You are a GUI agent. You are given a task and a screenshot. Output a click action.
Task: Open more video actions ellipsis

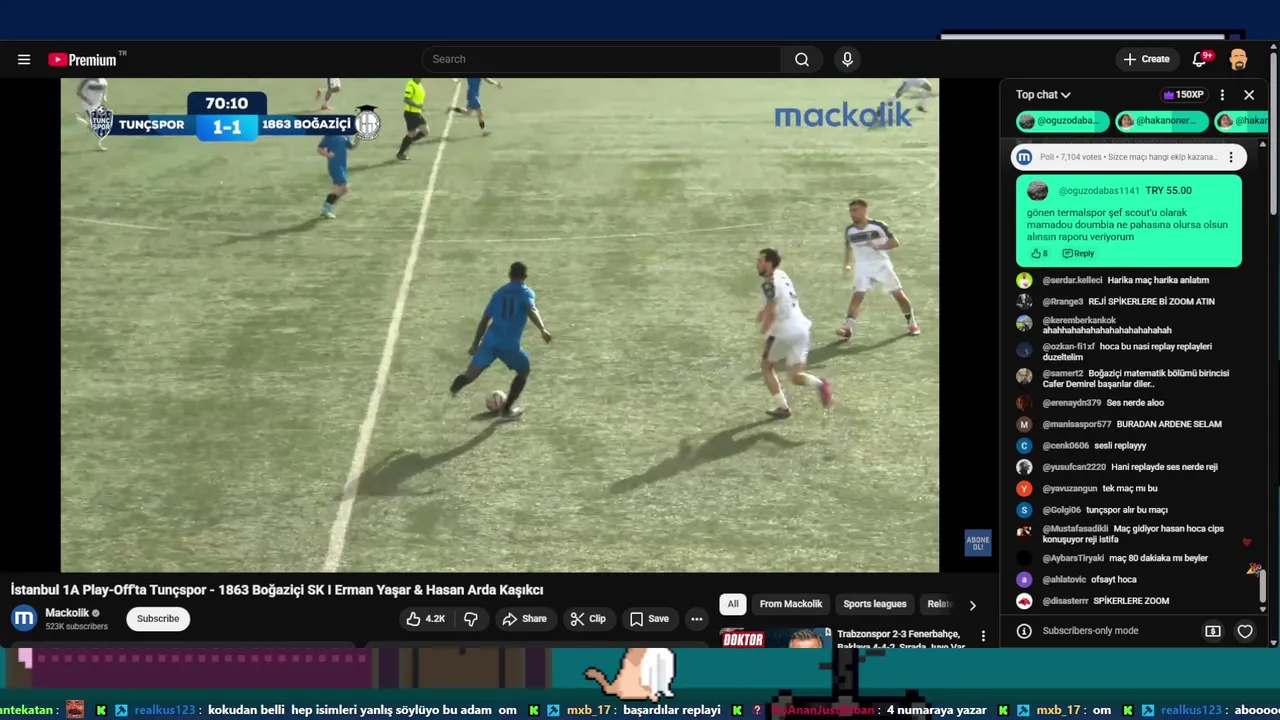point(697,619)
